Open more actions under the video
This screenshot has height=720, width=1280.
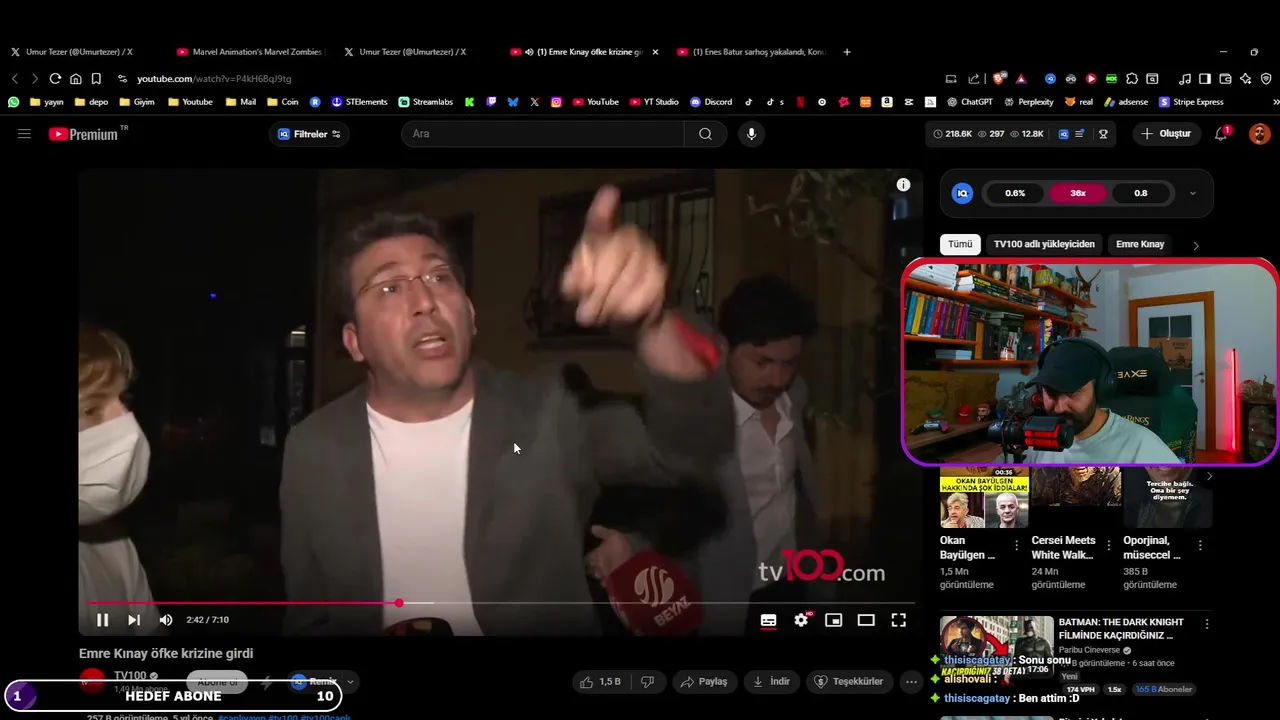[911, 682]
